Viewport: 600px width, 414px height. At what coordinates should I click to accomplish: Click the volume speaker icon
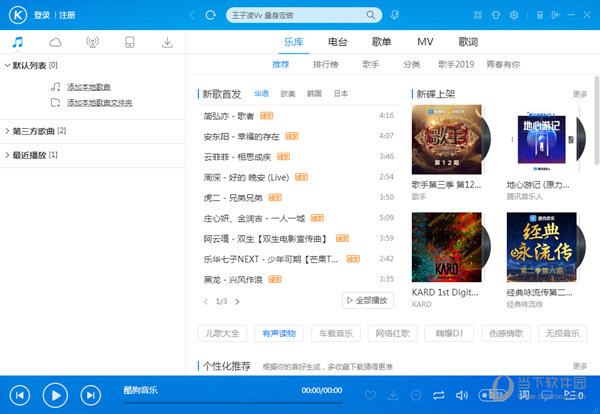coord(462,396)
